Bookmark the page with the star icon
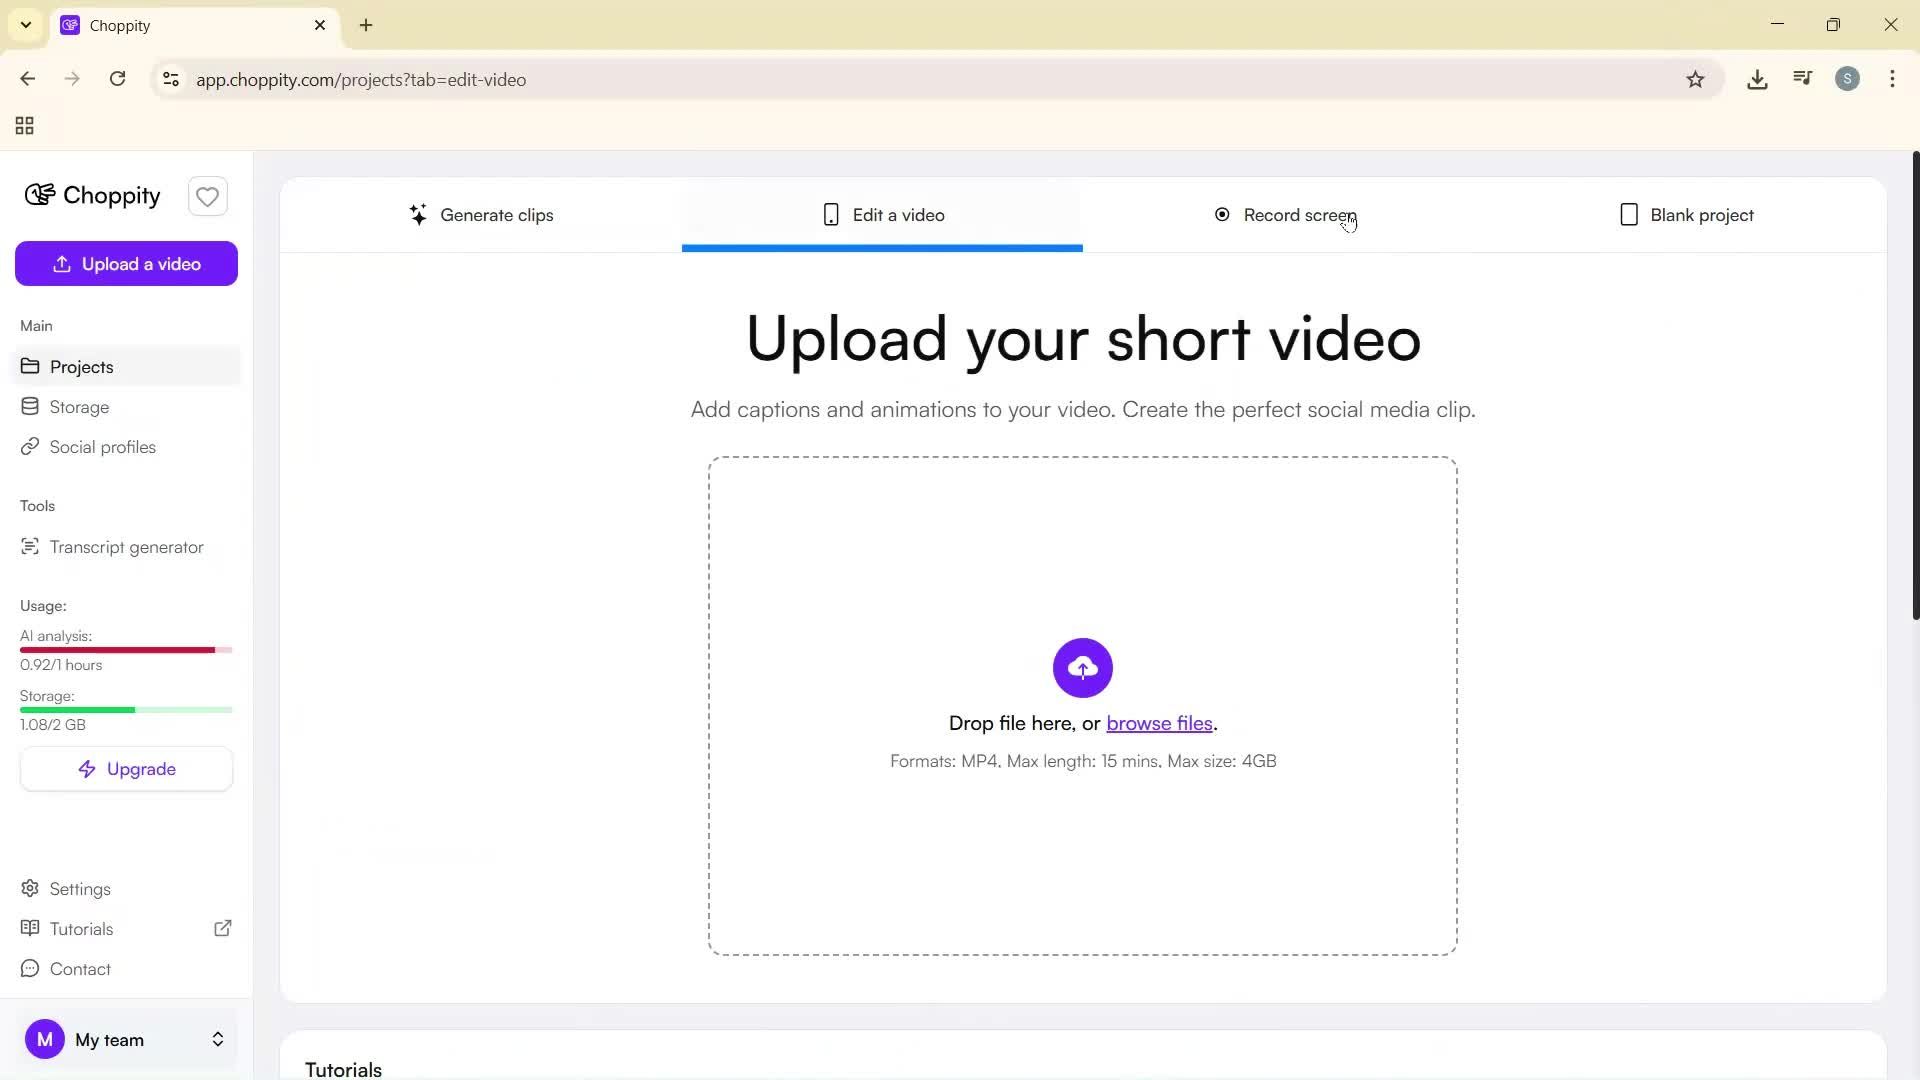 [x=1696, y=79]
